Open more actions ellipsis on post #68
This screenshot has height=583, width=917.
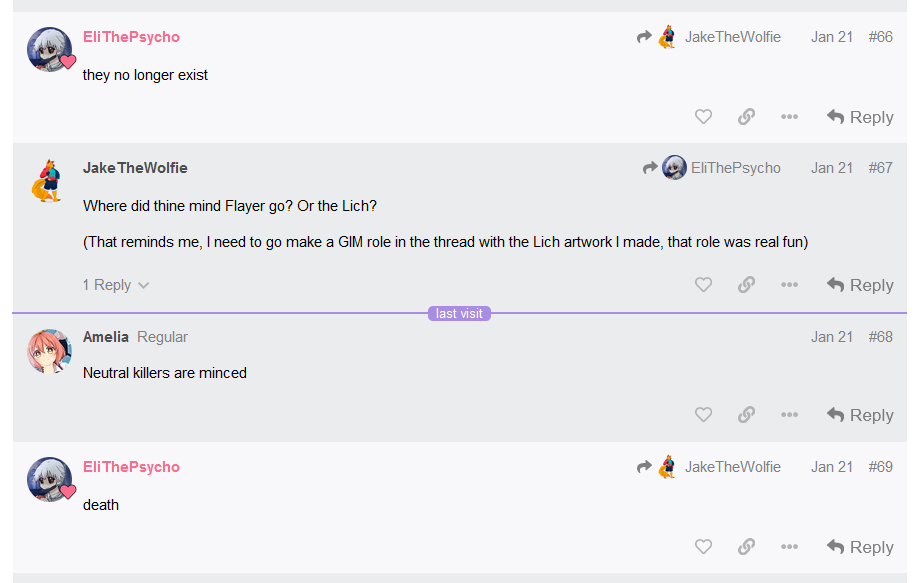(790, 415)
